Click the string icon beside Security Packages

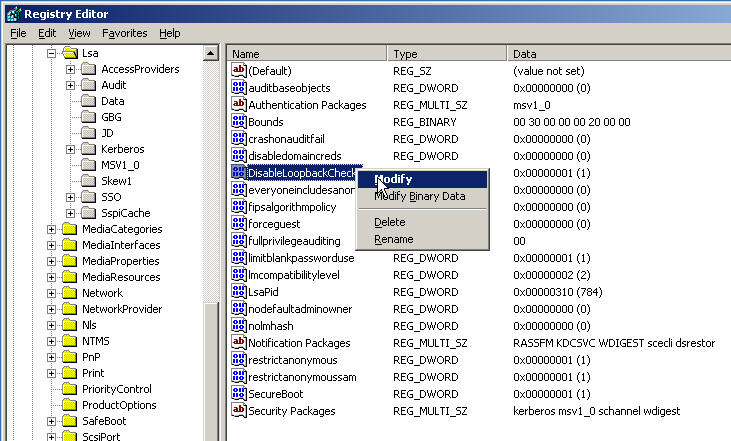click(x=239, y=411)
